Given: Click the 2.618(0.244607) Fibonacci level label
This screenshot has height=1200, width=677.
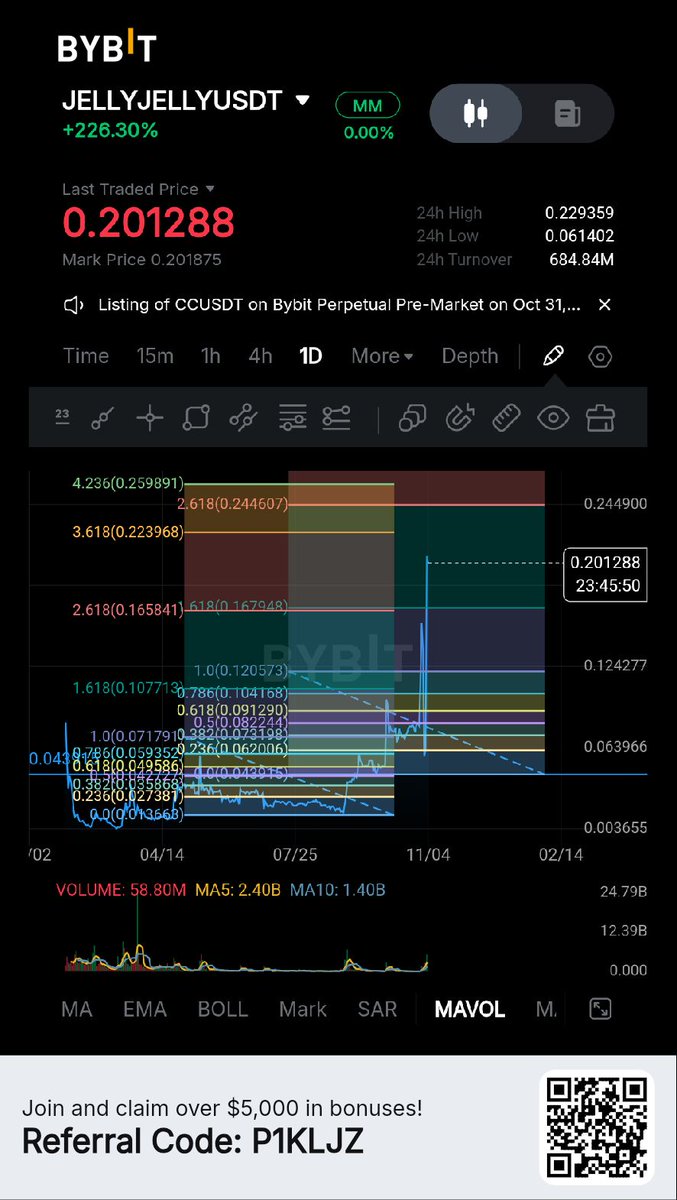Looking at the screenshot, I should tap(232, 504).
